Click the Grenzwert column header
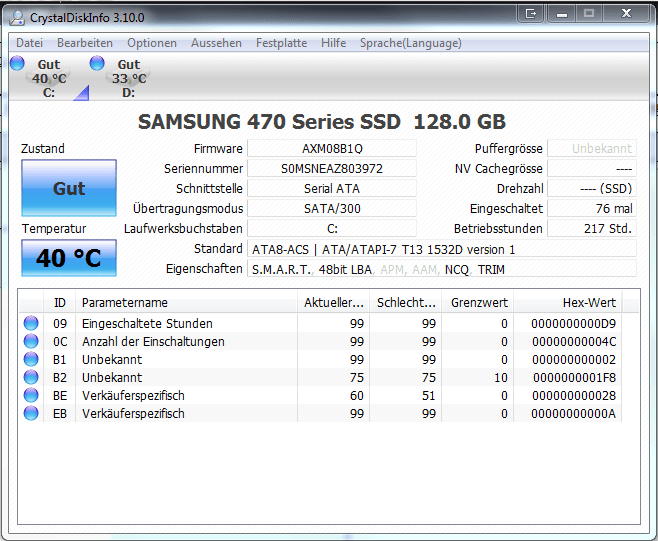Screen dimensions: 658x541 478,302
